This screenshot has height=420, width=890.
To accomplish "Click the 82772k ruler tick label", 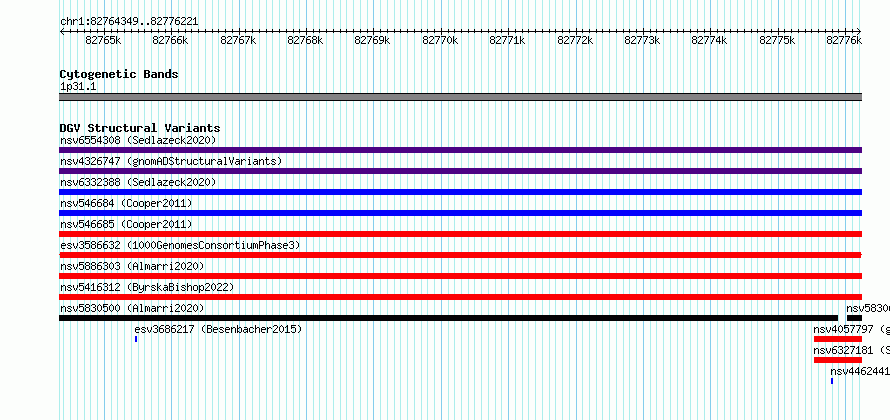I will coord(575,40).
